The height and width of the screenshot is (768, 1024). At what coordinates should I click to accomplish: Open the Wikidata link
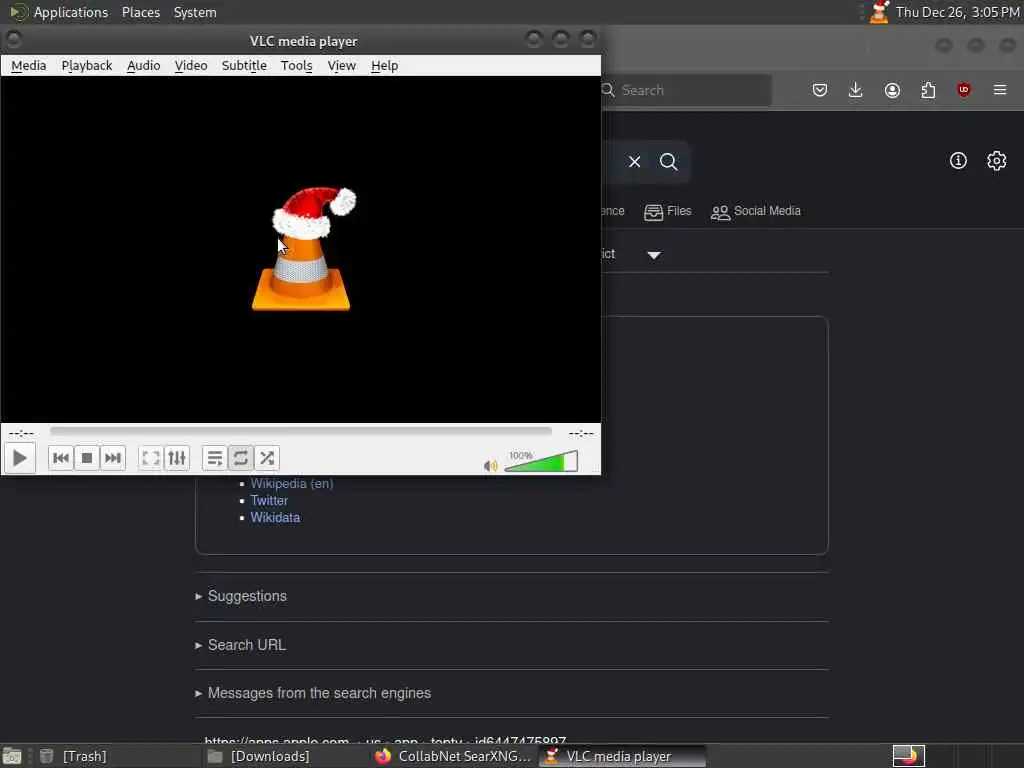[275, 517]
